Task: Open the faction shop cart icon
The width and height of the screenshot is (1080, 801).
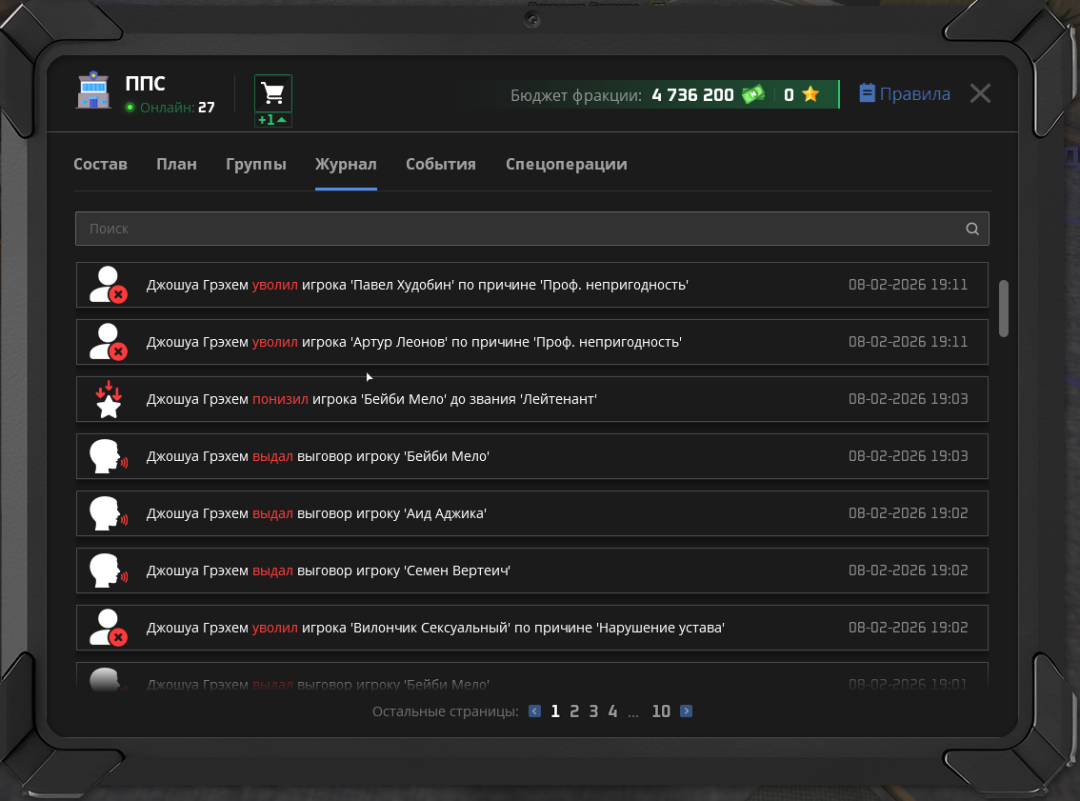Action: click(272, 94)
